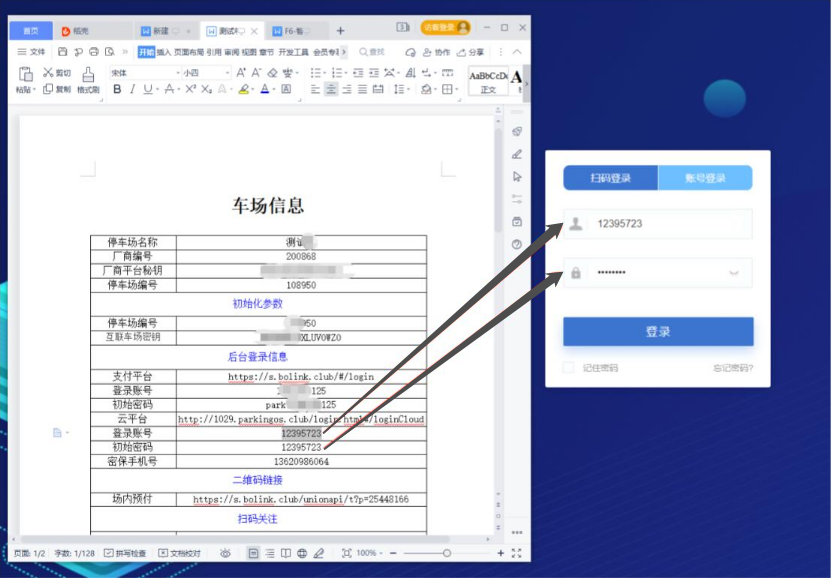Toggle Bold formatting

click(117, 89)
